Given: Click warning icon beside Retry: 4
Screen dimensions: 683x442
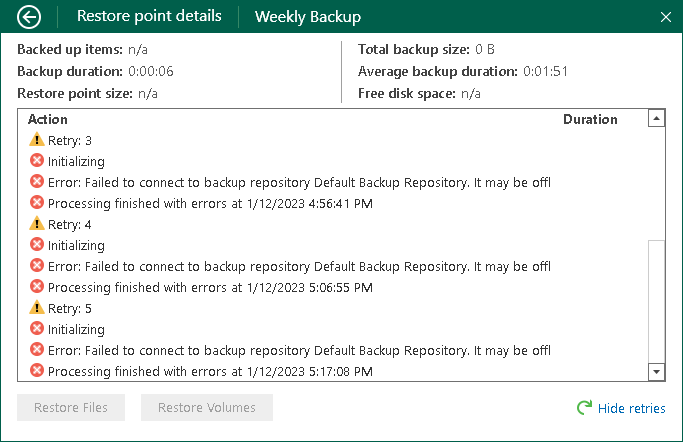Looking at the screenshot, I should [x=37, y=225].
